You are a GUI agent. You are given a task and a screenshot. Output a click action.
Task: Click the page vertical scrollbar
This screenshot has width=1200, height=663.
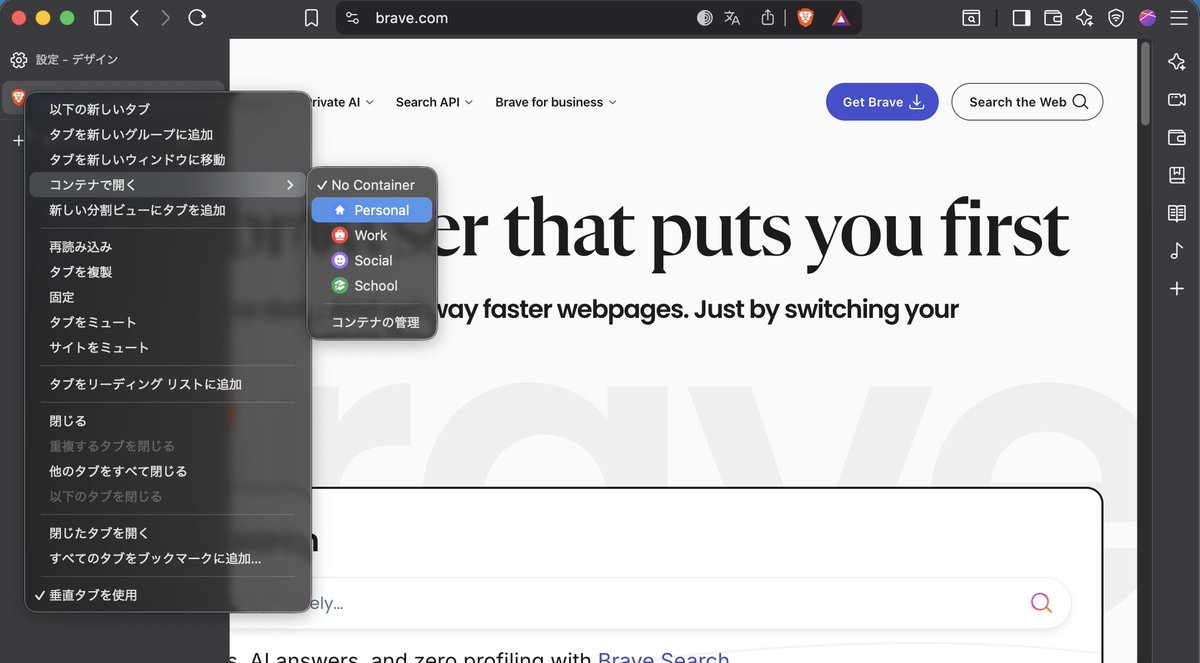pos(1146,85)
